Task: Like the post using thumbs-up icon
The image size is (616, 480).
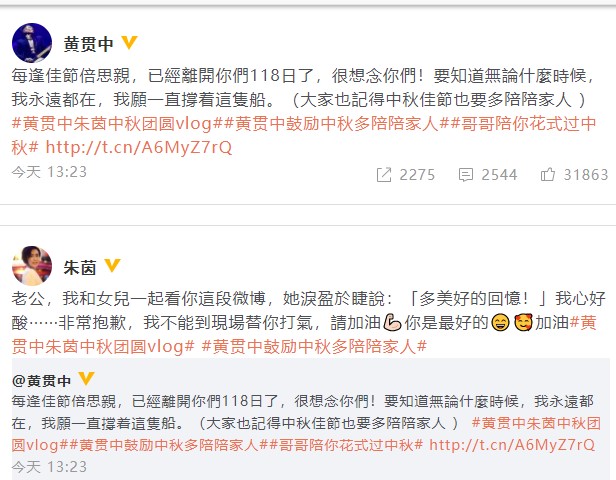Action: click(x=548, y=174)
